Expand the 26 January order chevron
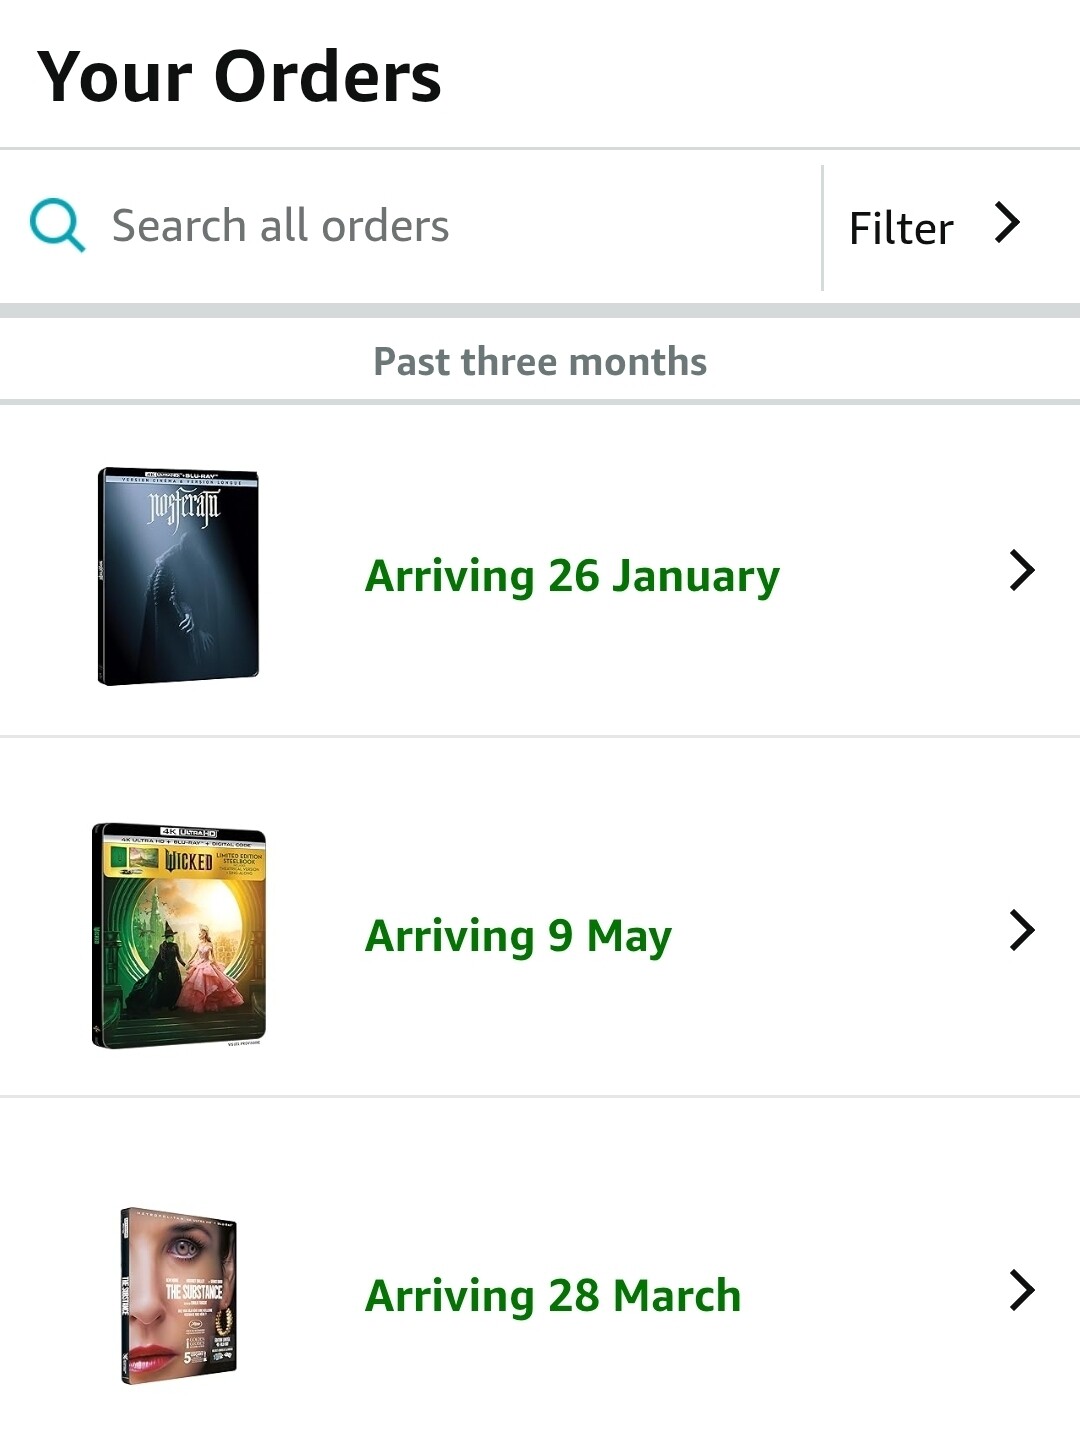Screen dimensions: 1080x1441 pos(1021,570)
